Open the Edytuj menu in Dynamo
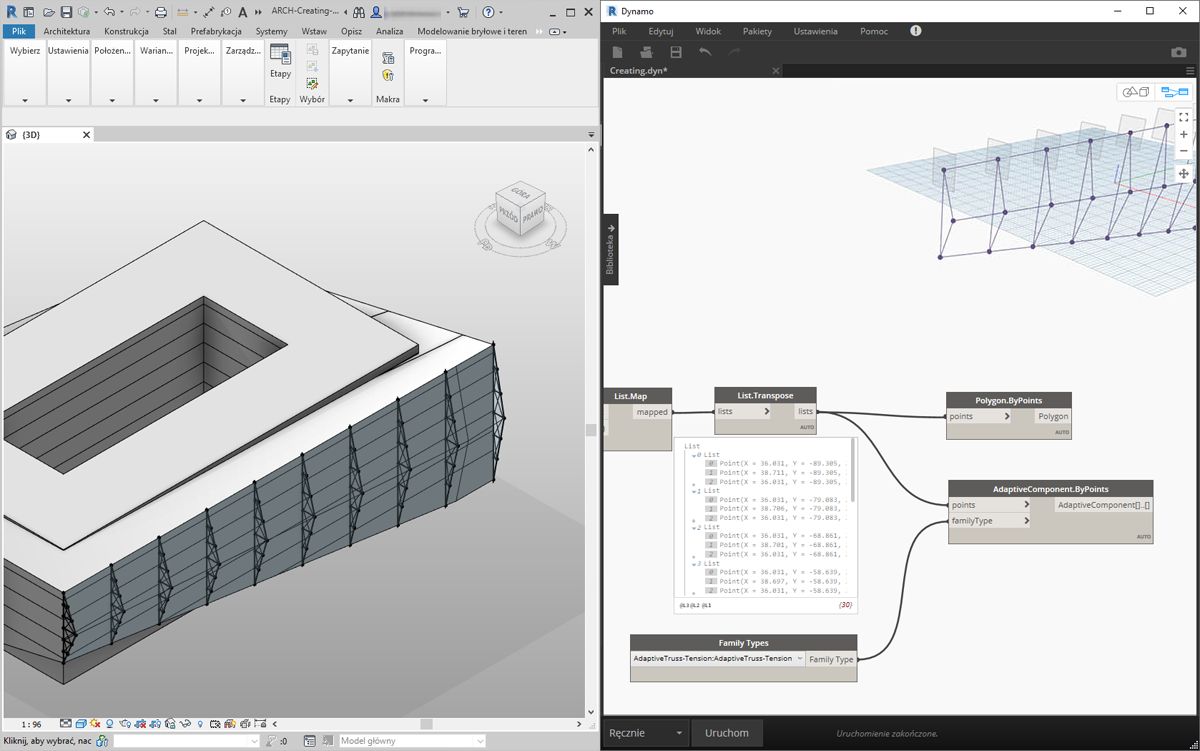The height and width of the screenshot is (751, 1200). pos(661,31)
